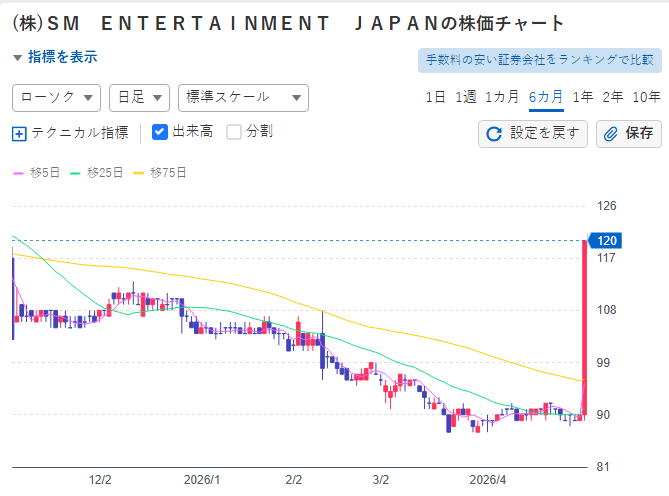The height and width of the screenshot is (496, 669).
Task: Select the 1日 period tab
Action: (435, 97)
